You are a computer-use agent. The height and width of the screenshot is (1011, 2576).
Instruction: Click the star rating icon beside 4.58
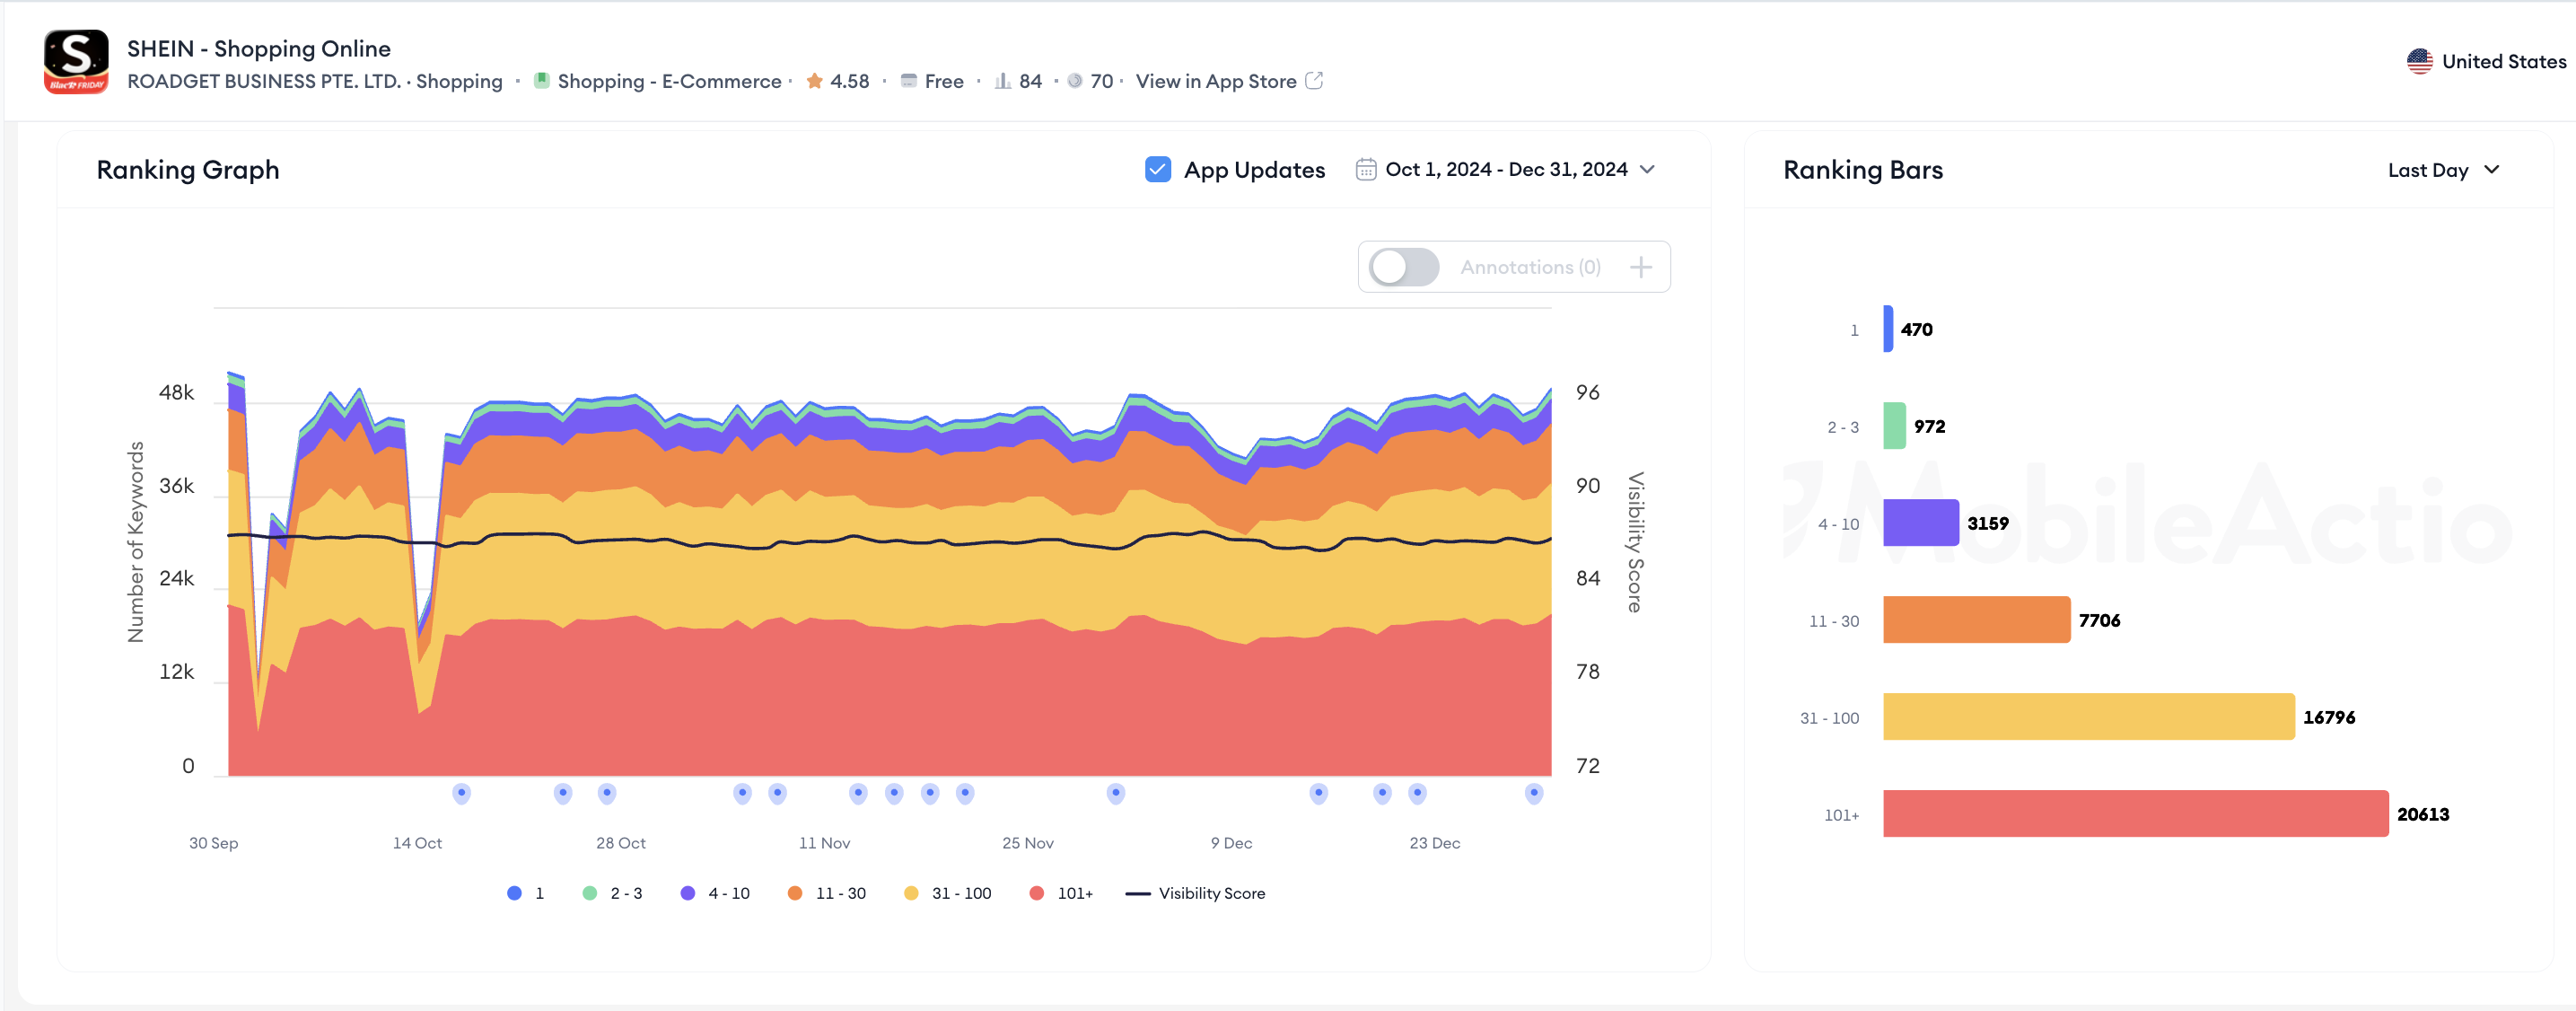click(x=814, y=81)
